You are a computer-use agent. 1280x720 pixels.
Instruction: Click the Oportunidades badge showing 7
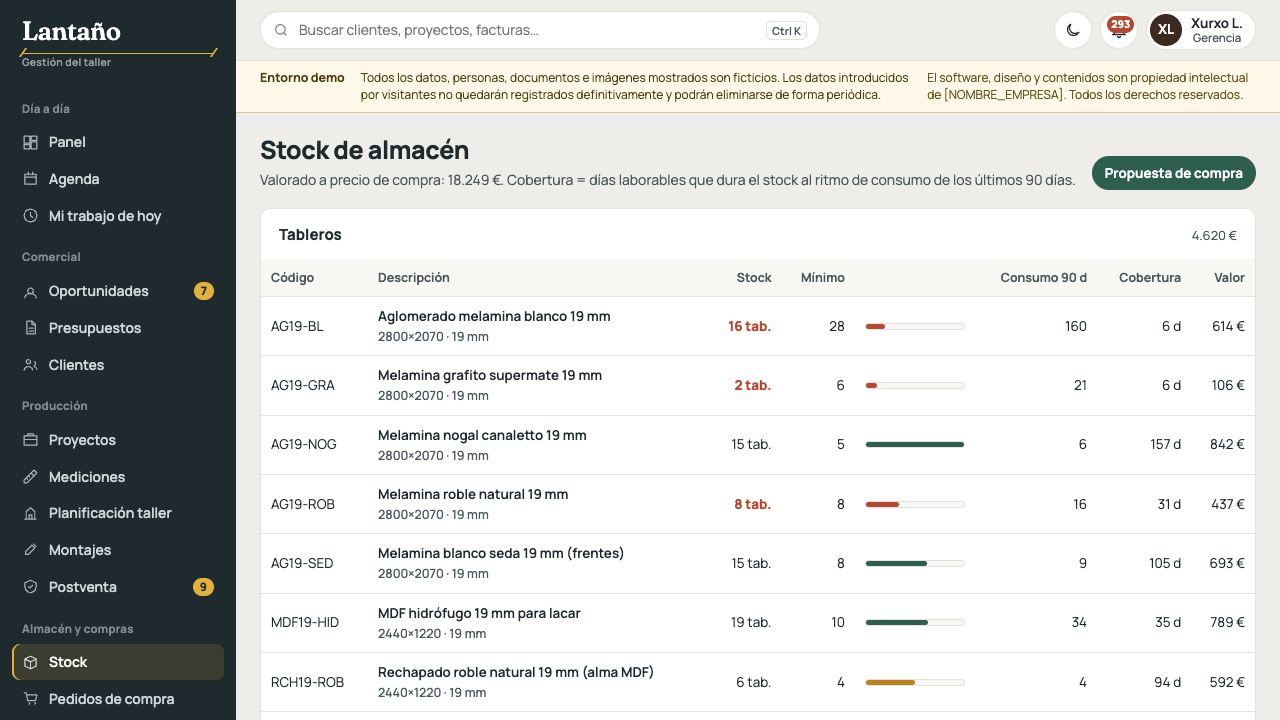(x=203, y=291)
